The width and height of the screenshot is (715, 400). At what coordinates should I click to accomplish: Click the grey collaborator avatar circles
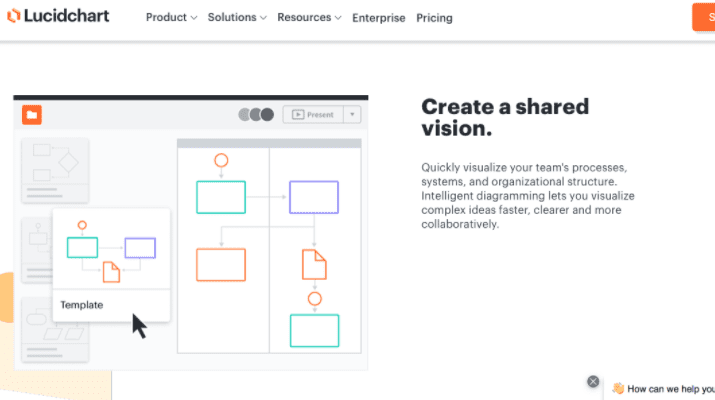point(256,114)
